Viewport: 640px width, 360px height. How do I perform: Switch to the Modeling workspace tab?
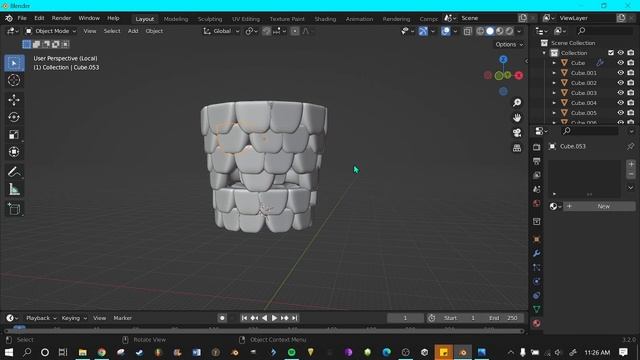[x=176, y=19]
